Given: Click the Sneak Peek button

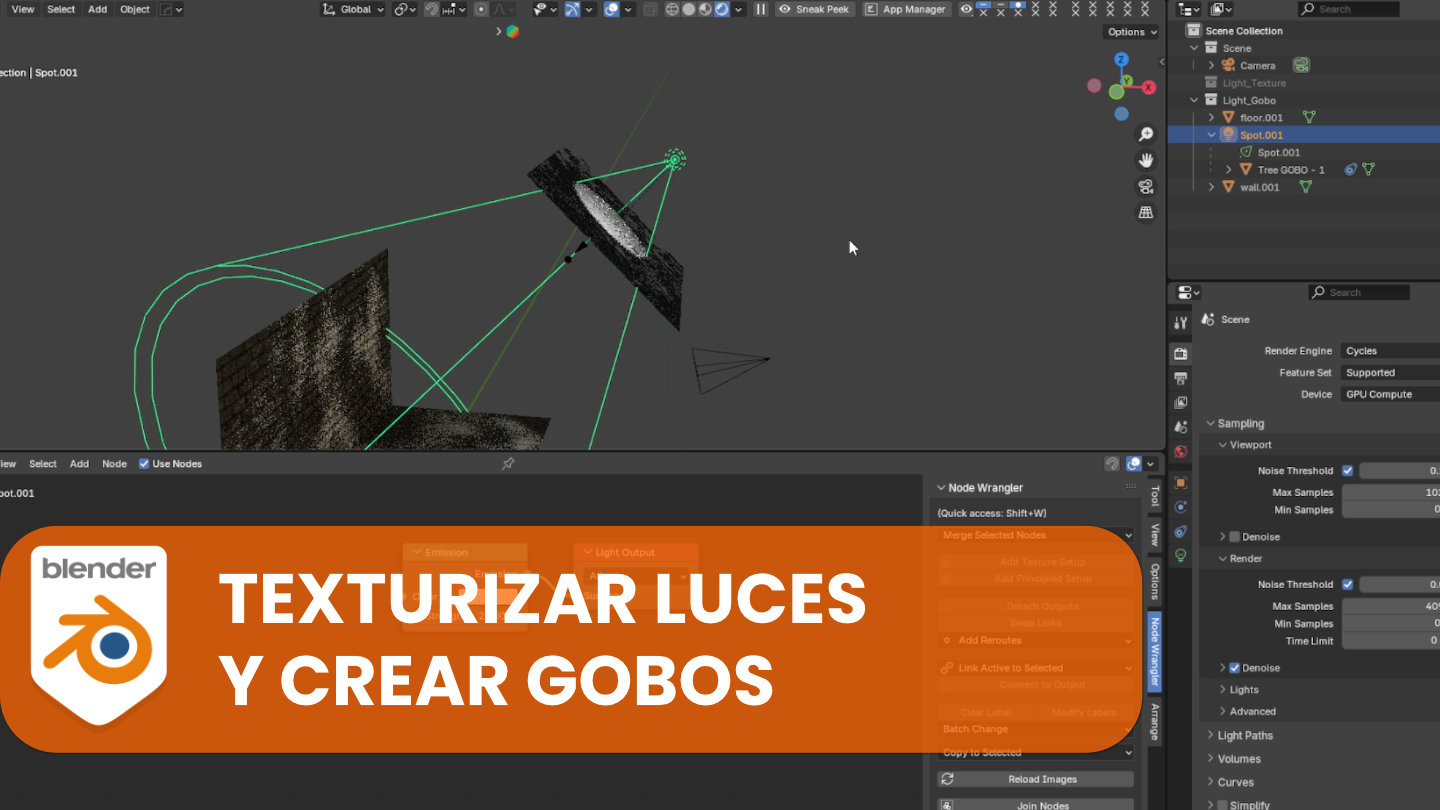Looking at the screenshot, I should (x=814, y=9).
